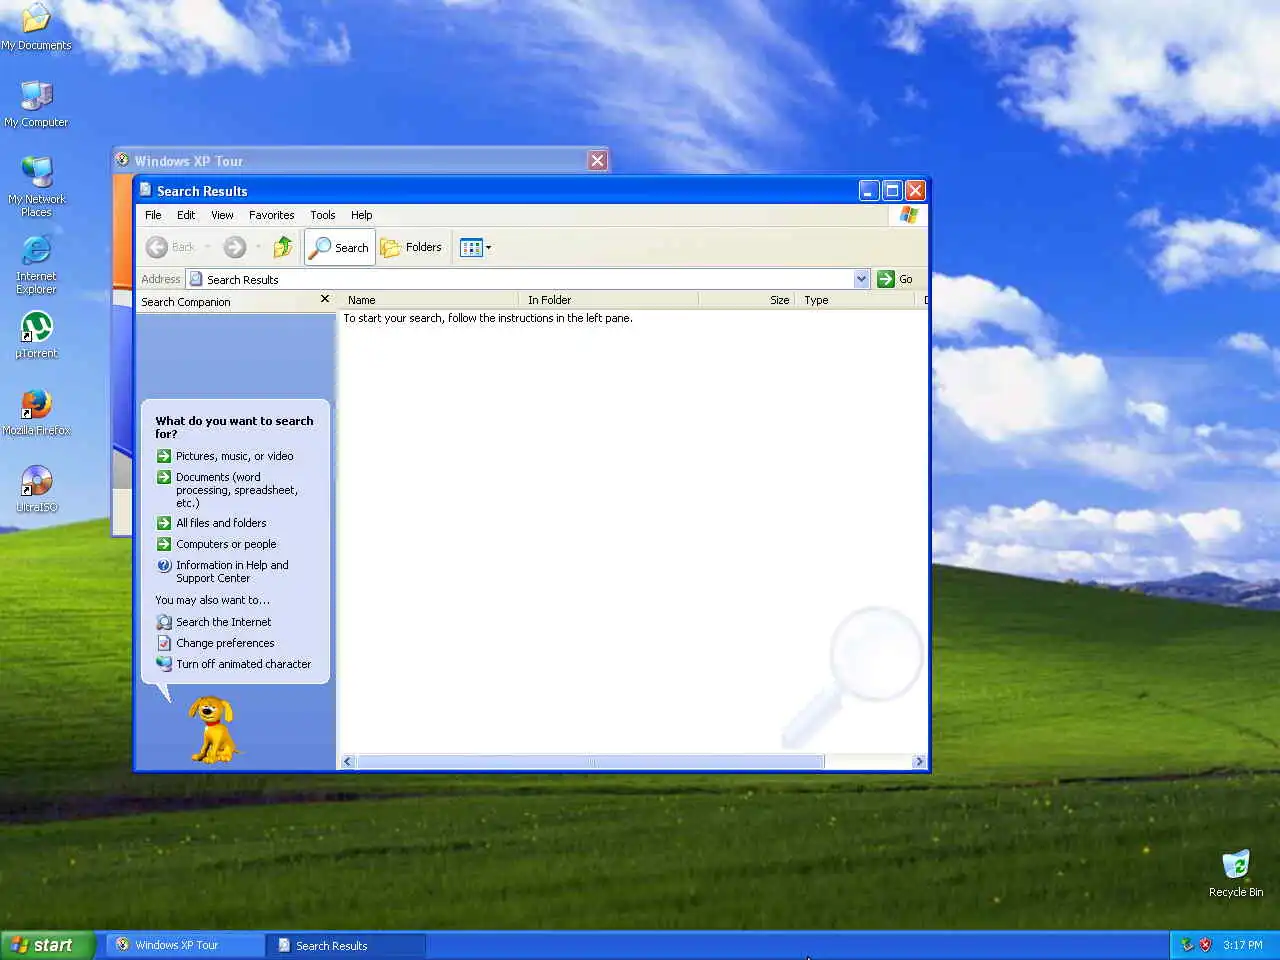The width and height of the screenshot is (1280, 960).
Task: Click the system clock 3:17 PM
Action: tap(1242, 945)
